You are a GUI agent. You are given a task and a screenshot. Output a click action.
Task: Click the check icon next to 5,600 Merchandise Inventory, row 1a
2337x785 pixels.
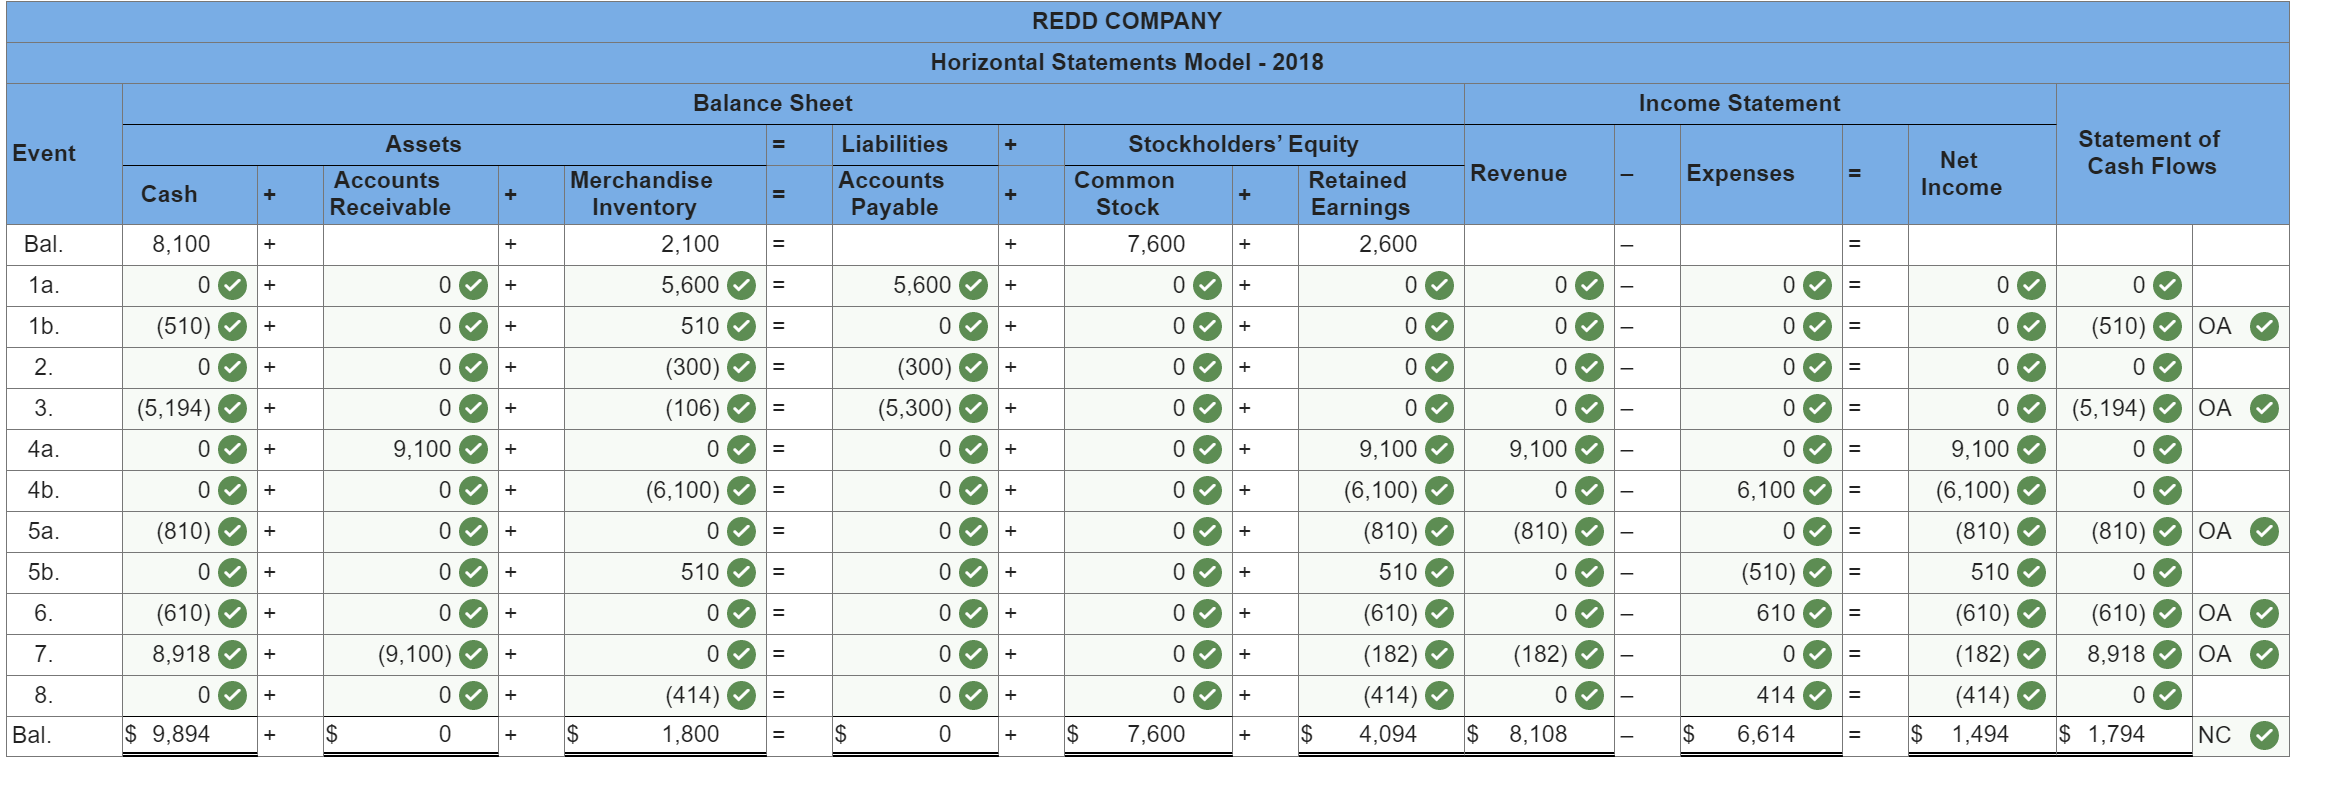(x=741, y=285)
